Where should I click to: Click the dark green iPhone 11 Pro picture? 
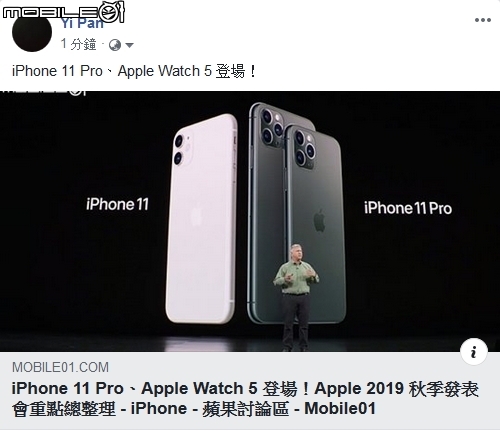pos(297,213)
